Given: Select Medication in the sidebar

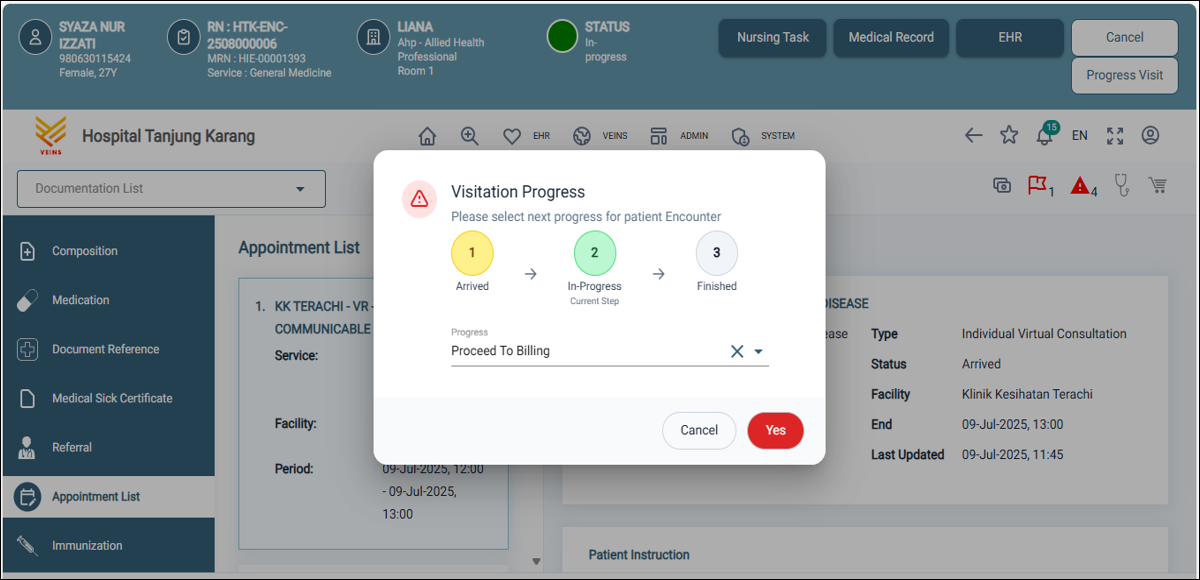Looking at the screenshot, I should 81,300.
